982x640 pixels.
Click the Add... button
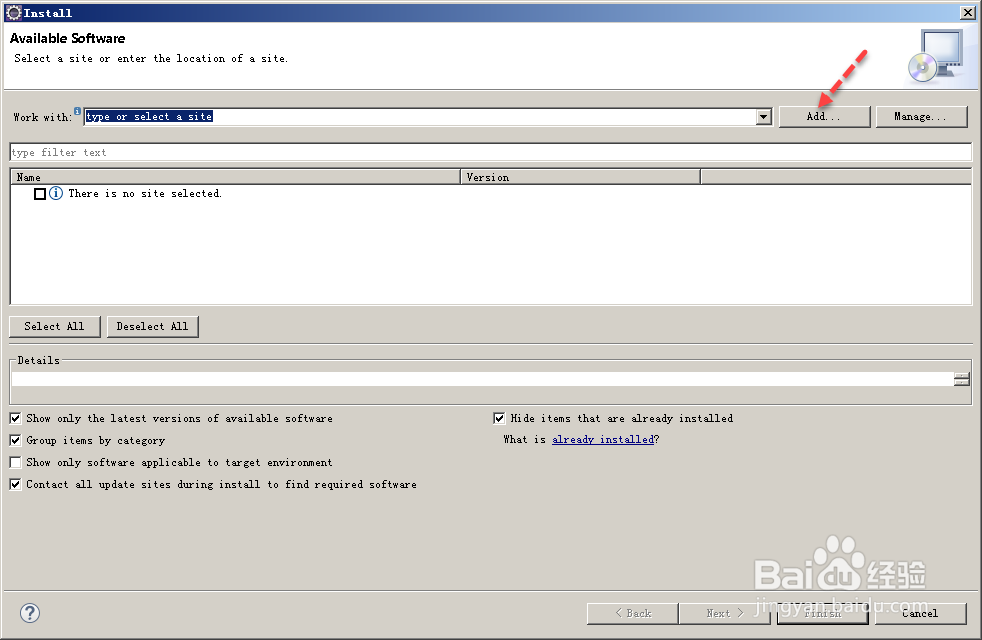[x=824, y=116]
